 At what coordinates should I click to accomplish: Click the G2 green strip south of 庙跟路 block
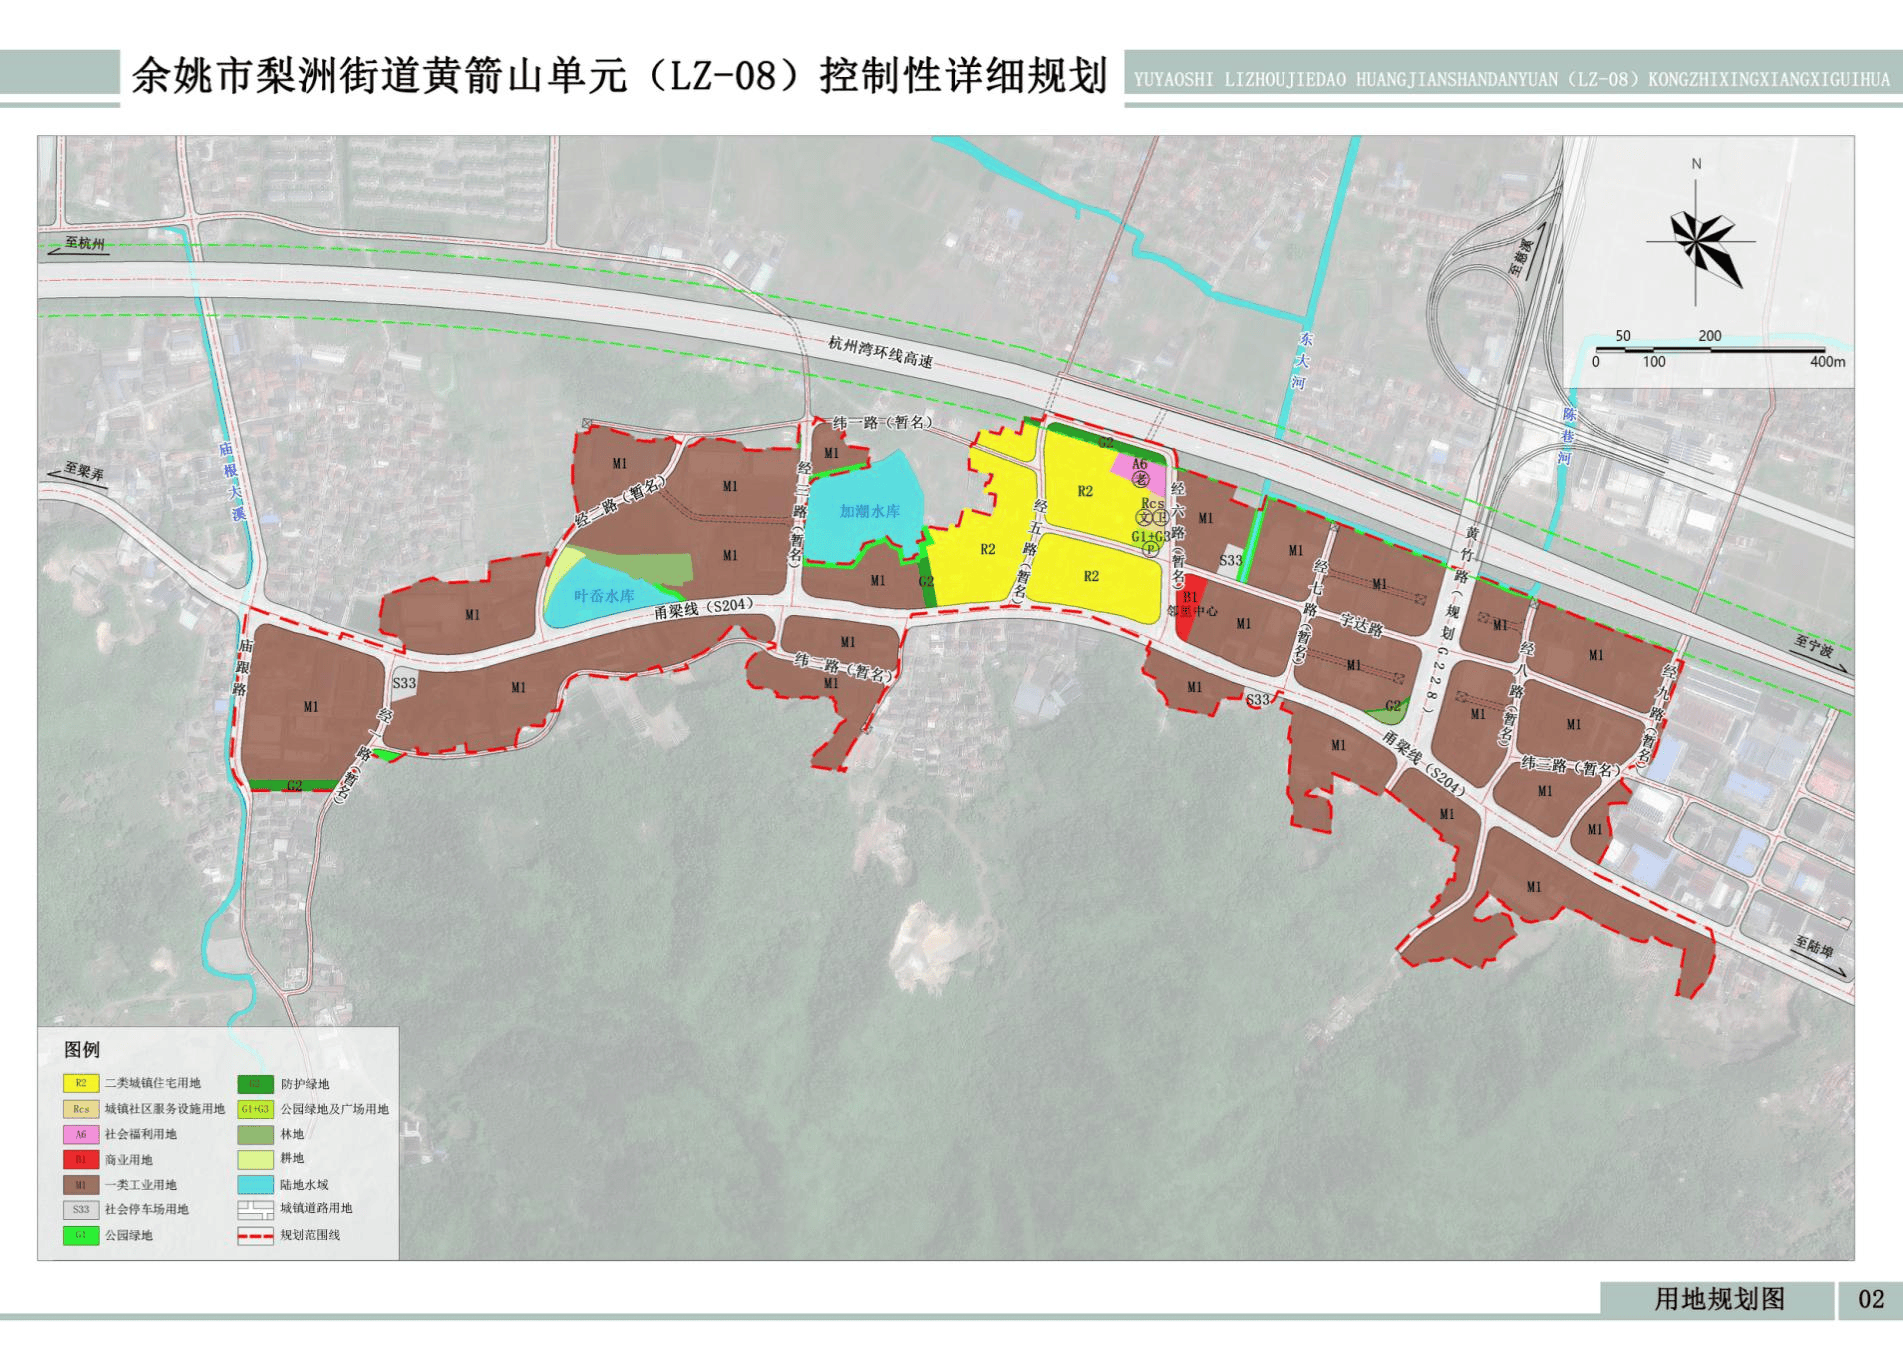click(294, 786)
